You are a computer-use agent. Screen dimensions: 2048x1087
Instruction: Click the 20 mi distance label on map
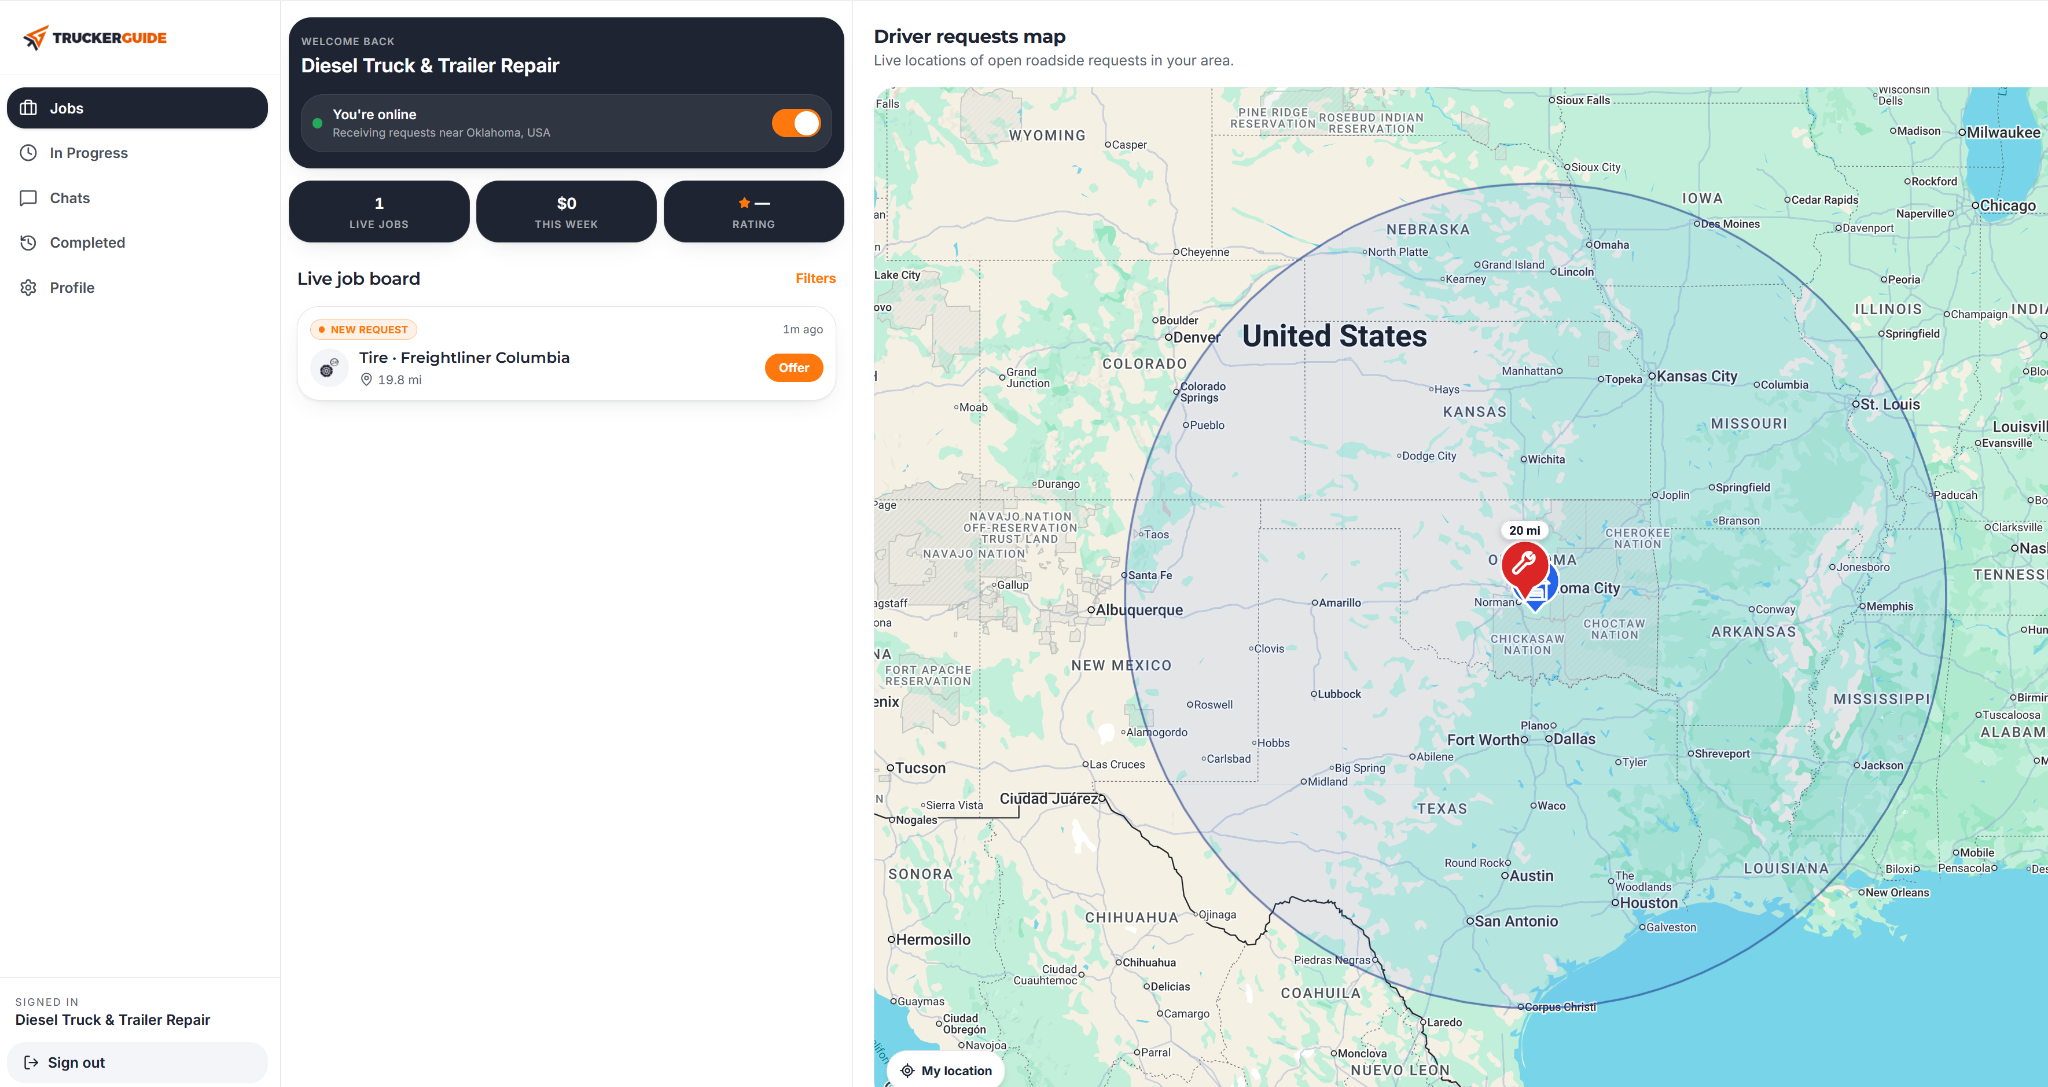(x=1524, y=531)
